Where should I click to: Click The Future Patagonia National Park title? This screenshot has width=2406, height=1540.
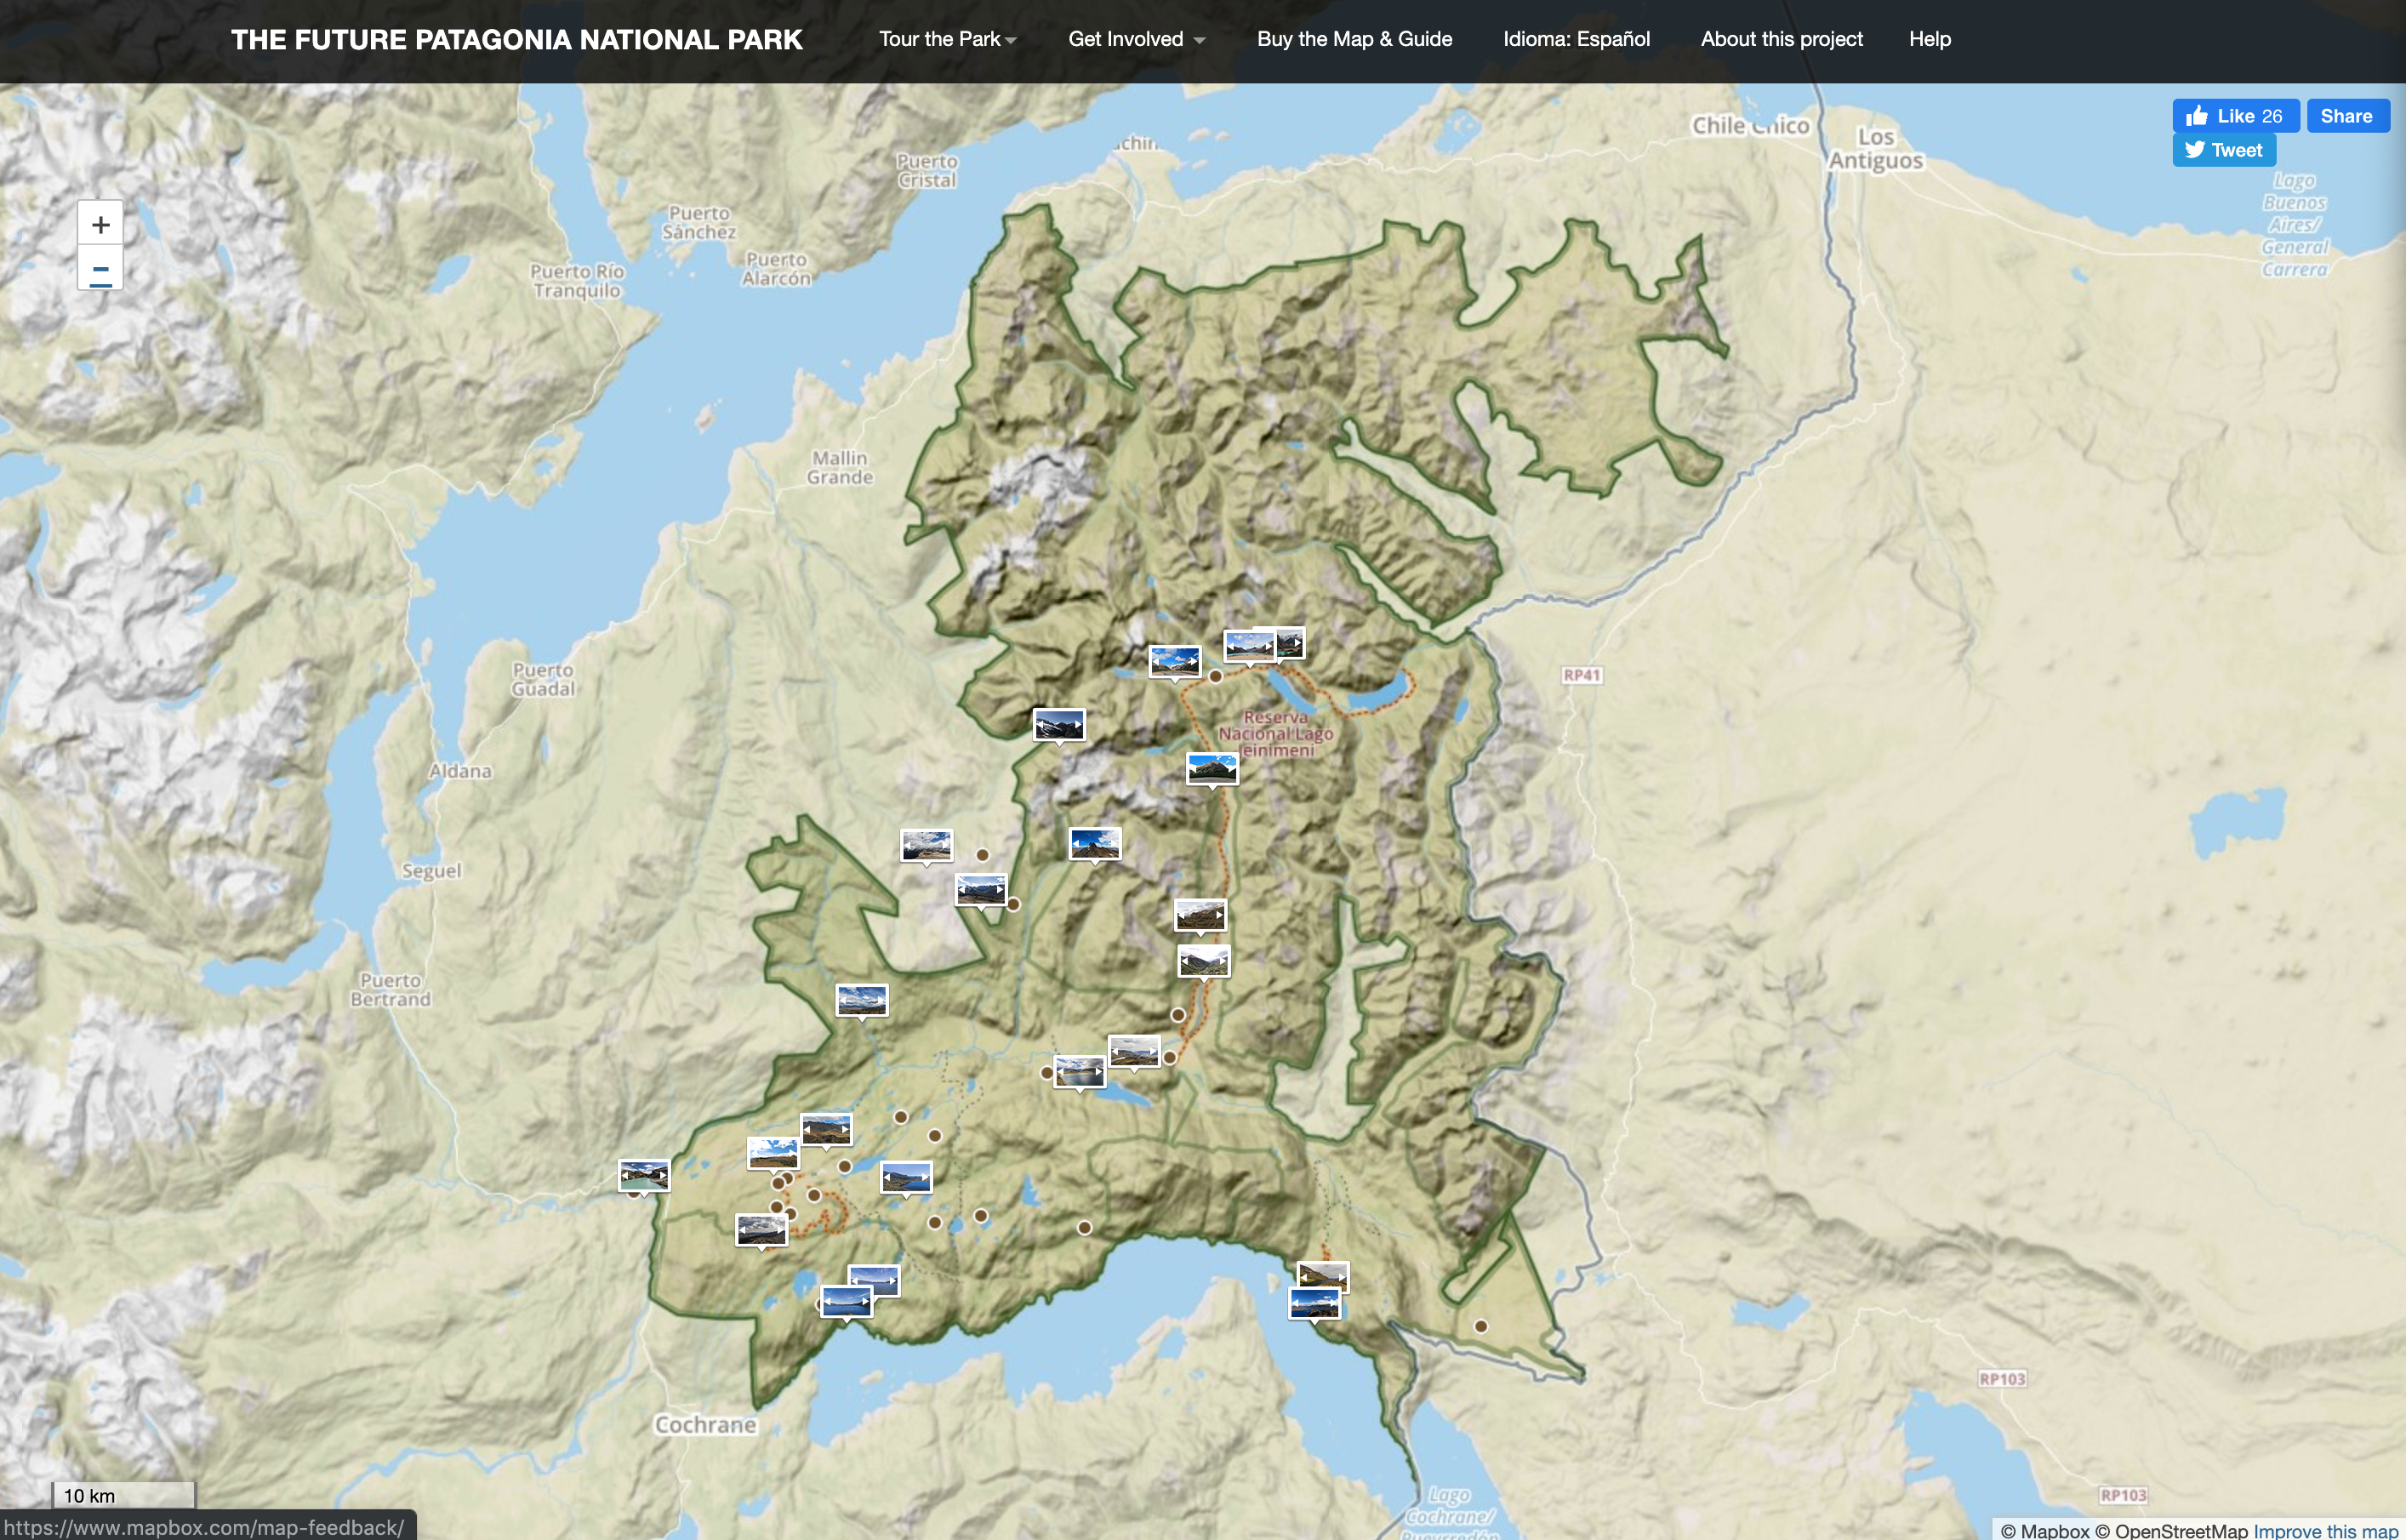[x=516, y=39]
